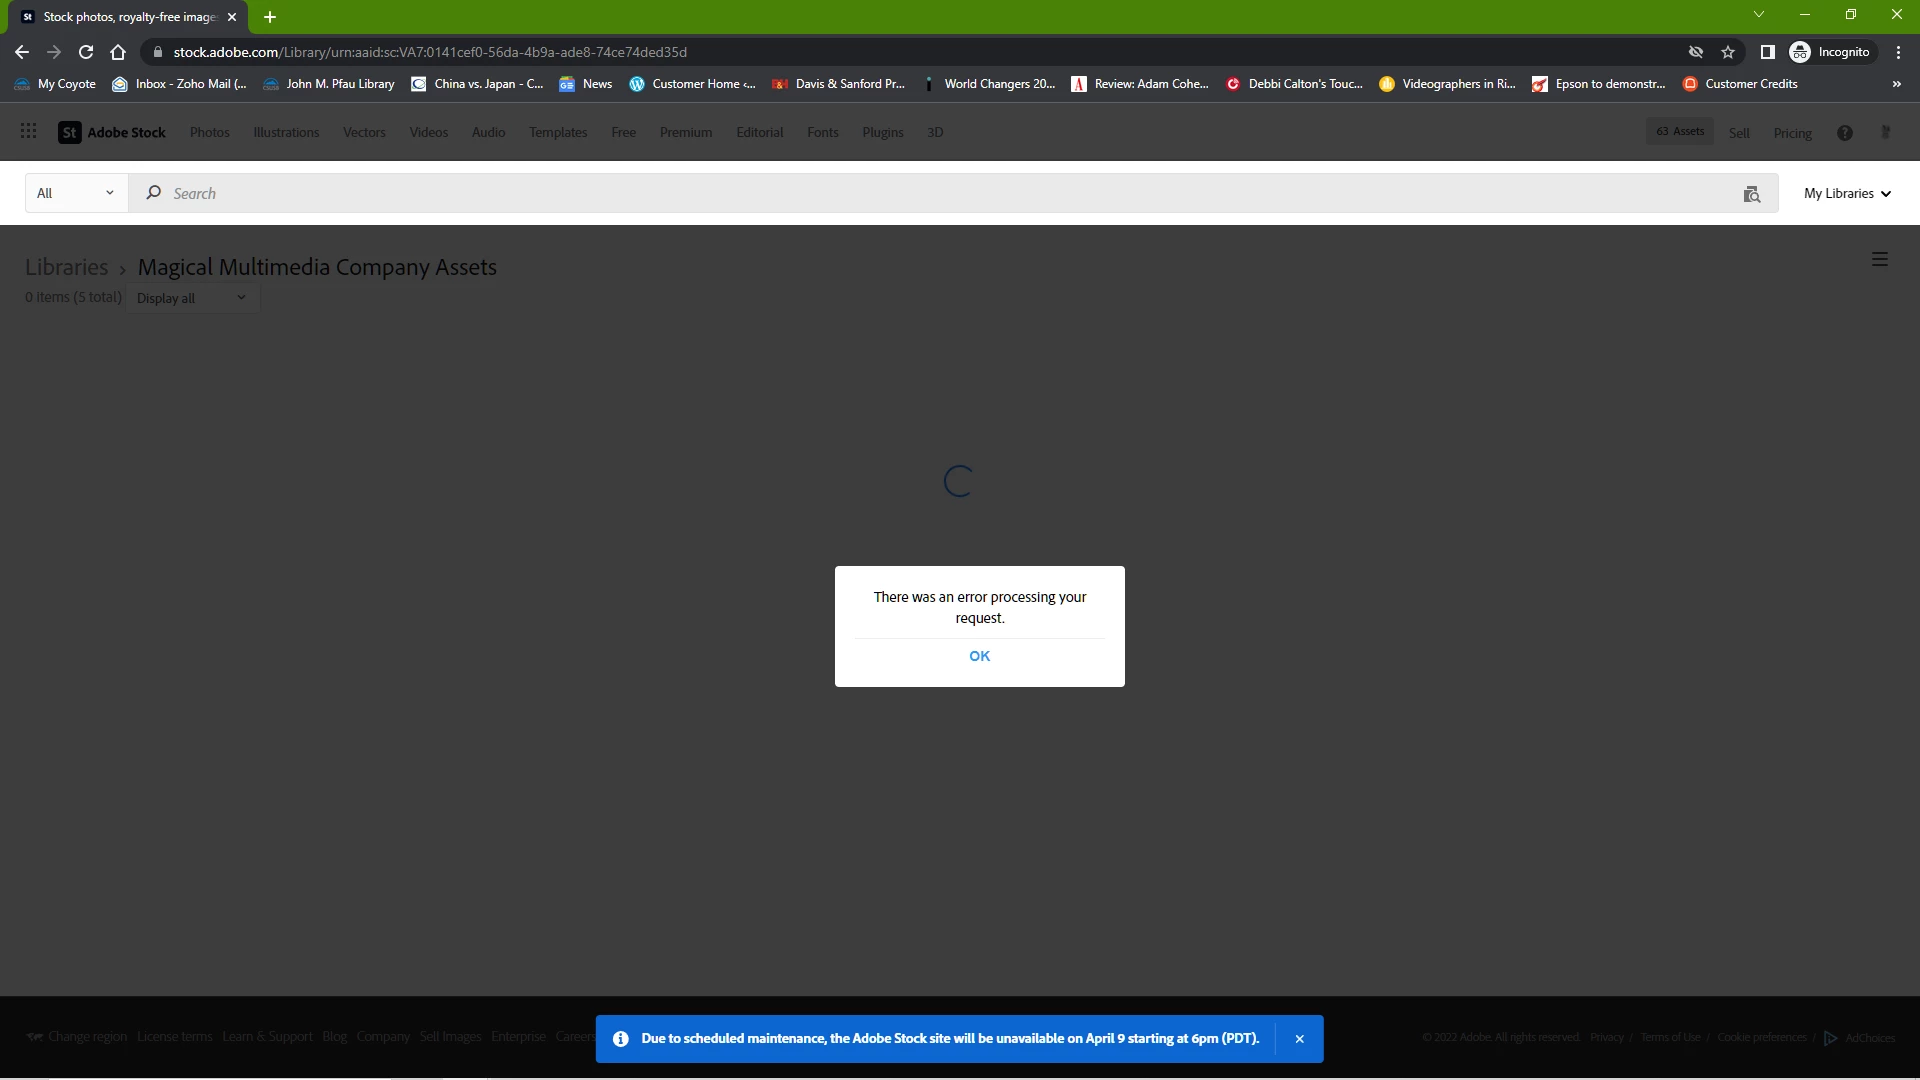Viewport: 1920px width, 1080px height.
Task: Bookmark this page with star icon
Action: (x=1728, y=52)
